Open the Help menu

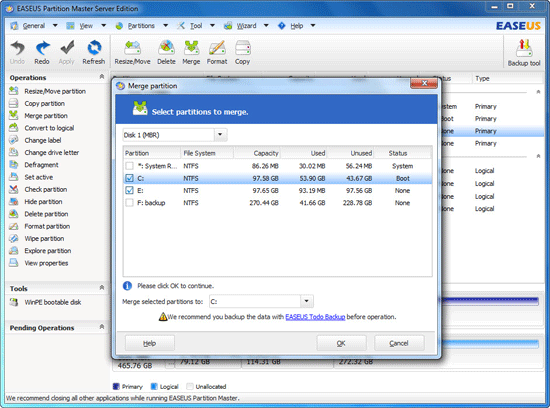tap(297, 26)
